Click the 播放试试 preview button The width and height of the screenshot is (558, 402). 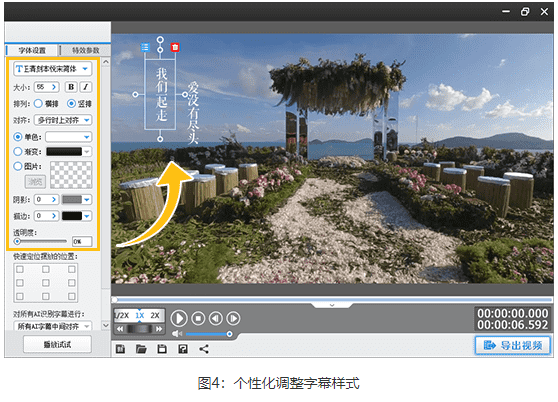57,344
